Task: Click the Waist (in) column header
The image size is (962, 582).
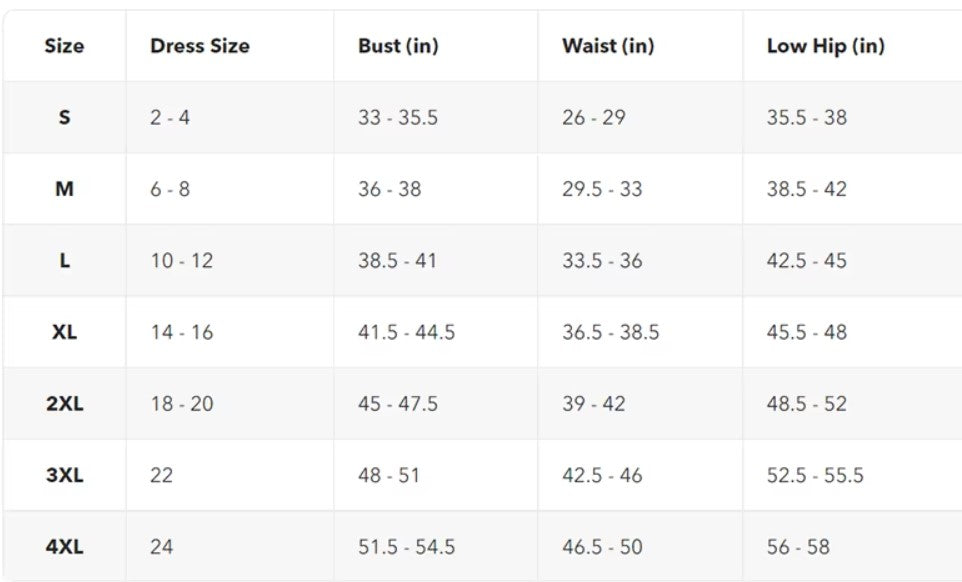Action: [608, 46]
